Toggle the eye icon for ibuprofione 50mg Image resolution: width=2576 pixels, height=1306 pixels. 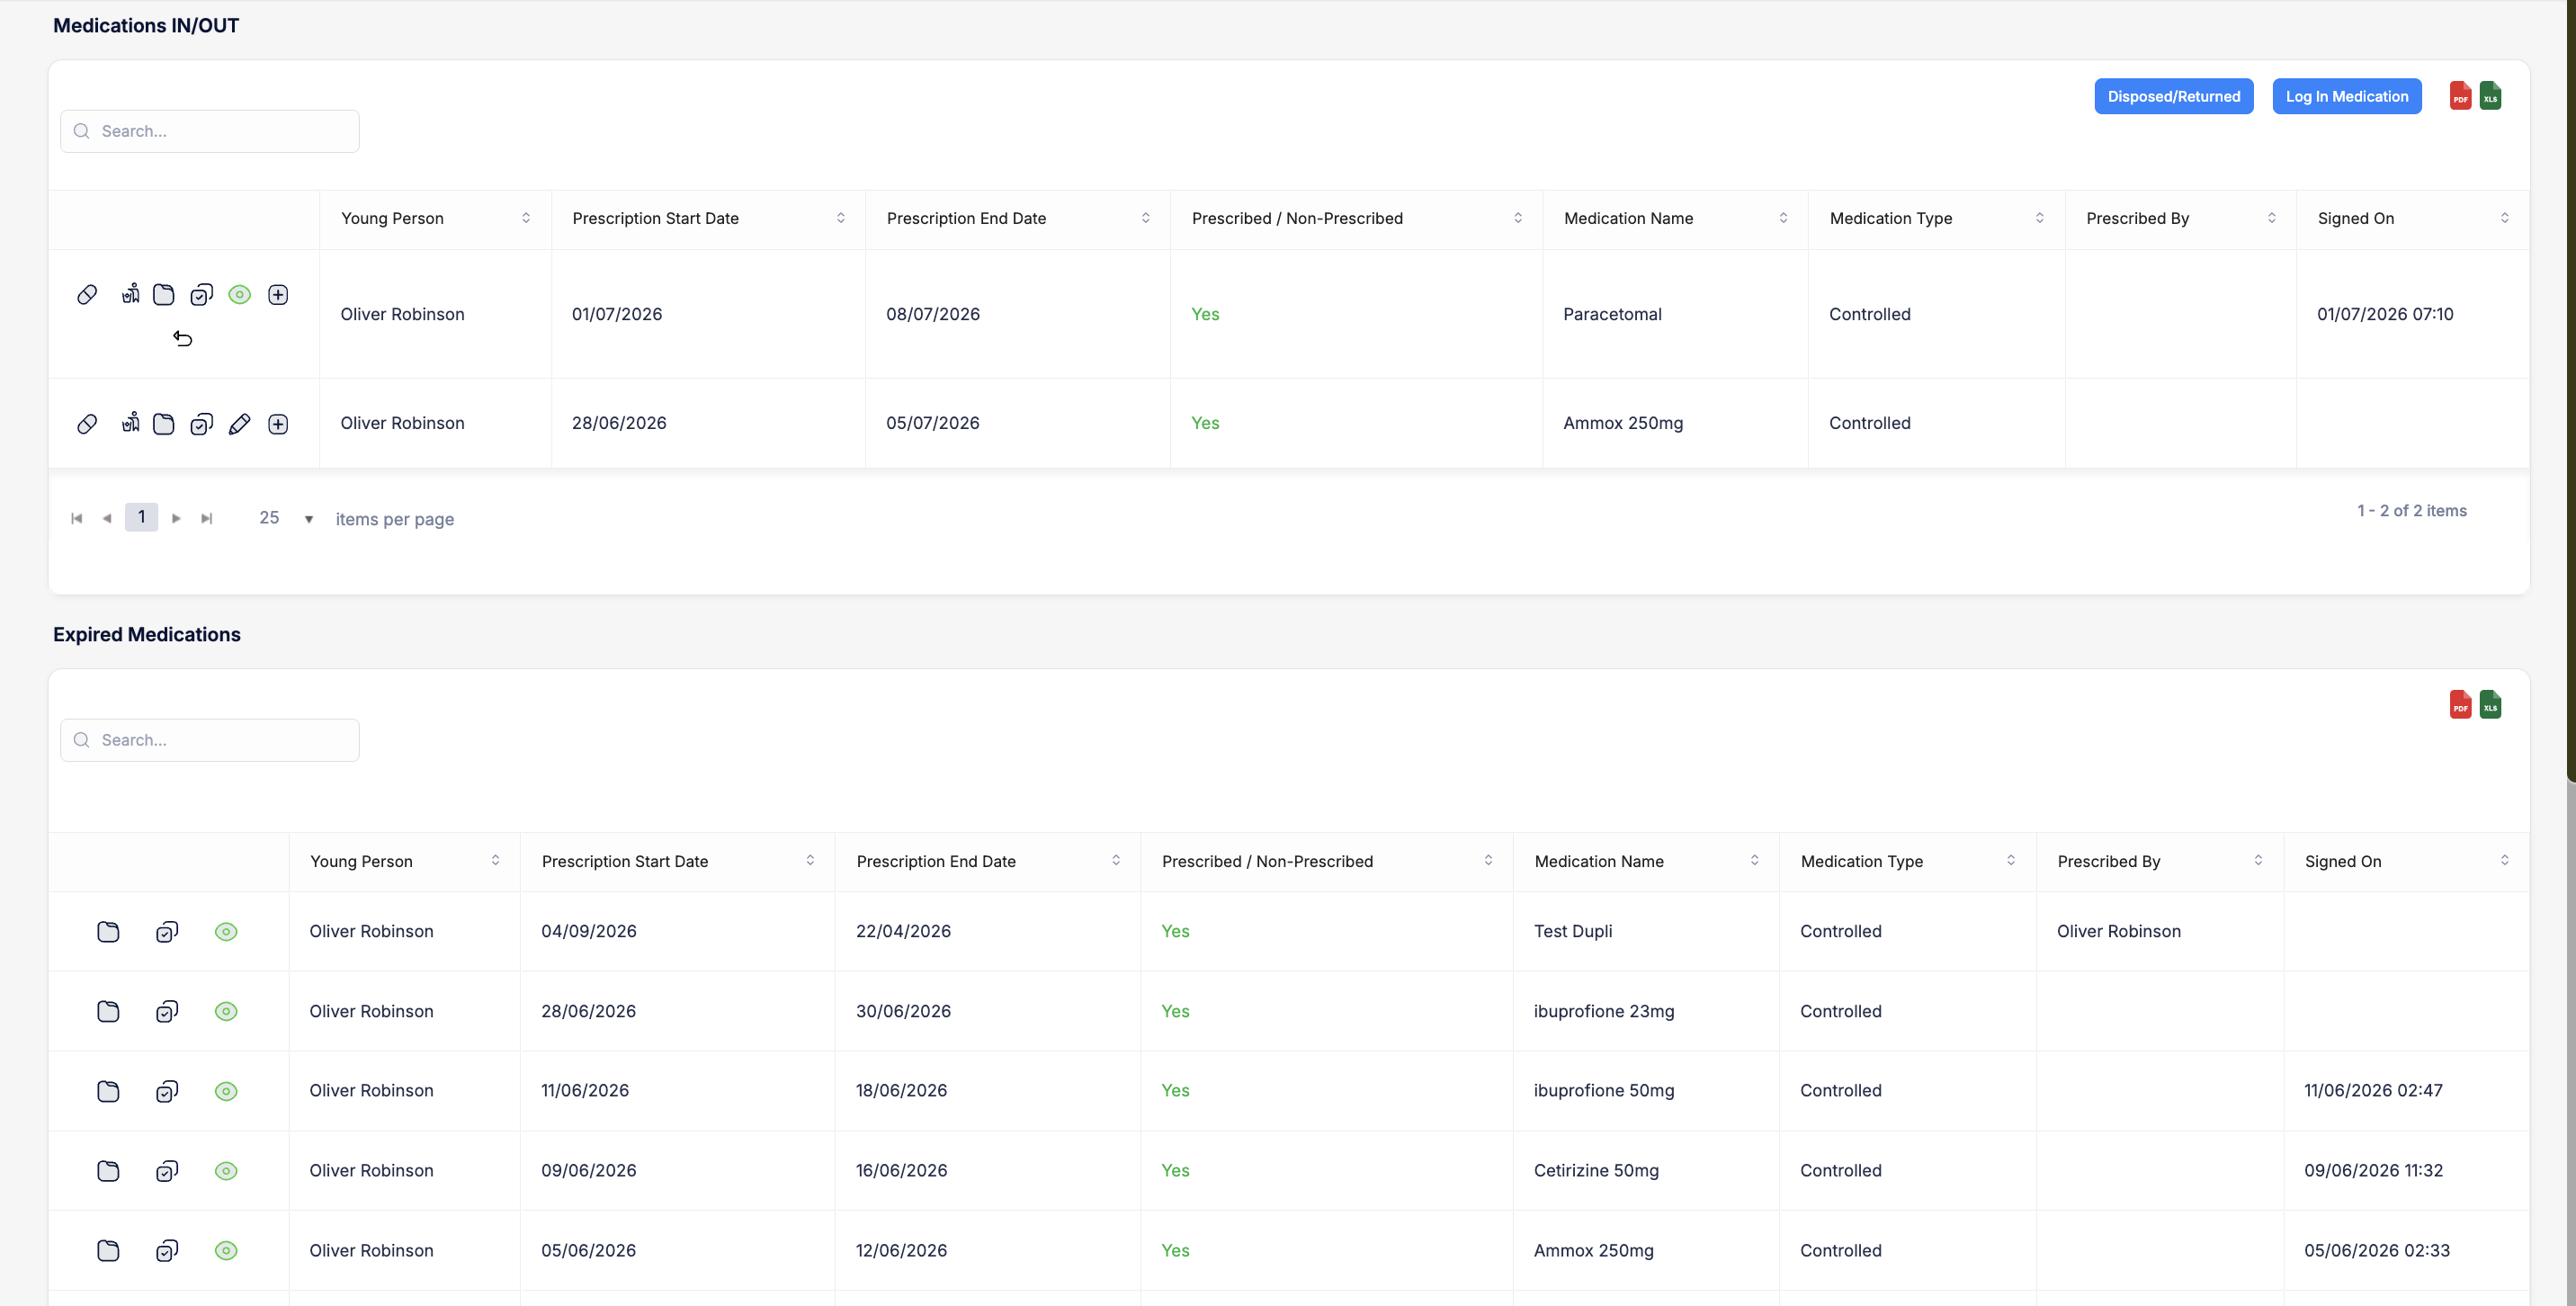pos(226,1091)
